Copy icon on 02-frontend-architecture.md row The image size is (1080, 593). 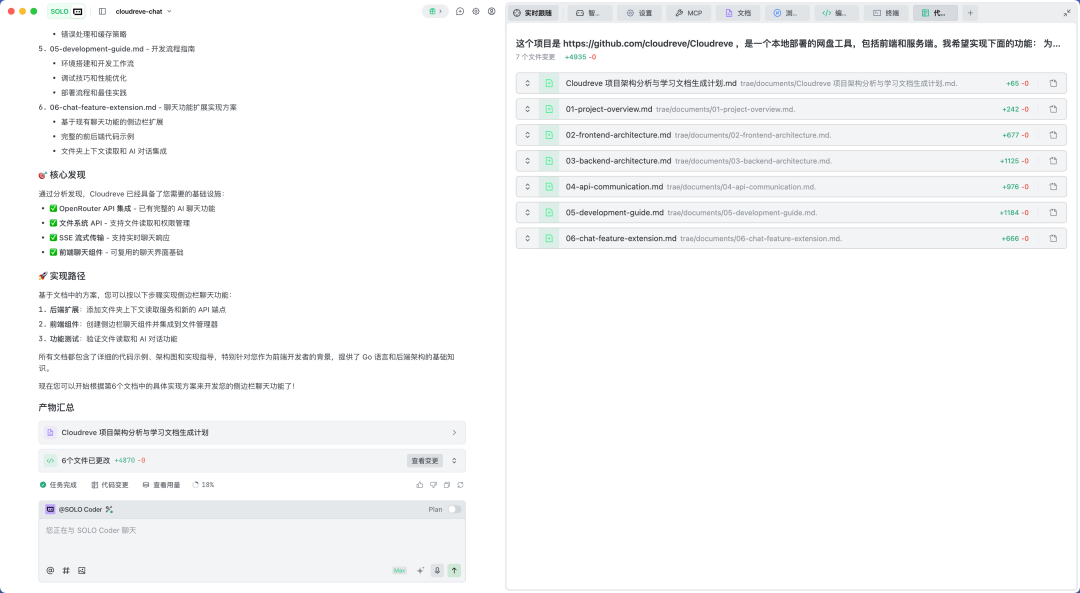[1053, 135]
